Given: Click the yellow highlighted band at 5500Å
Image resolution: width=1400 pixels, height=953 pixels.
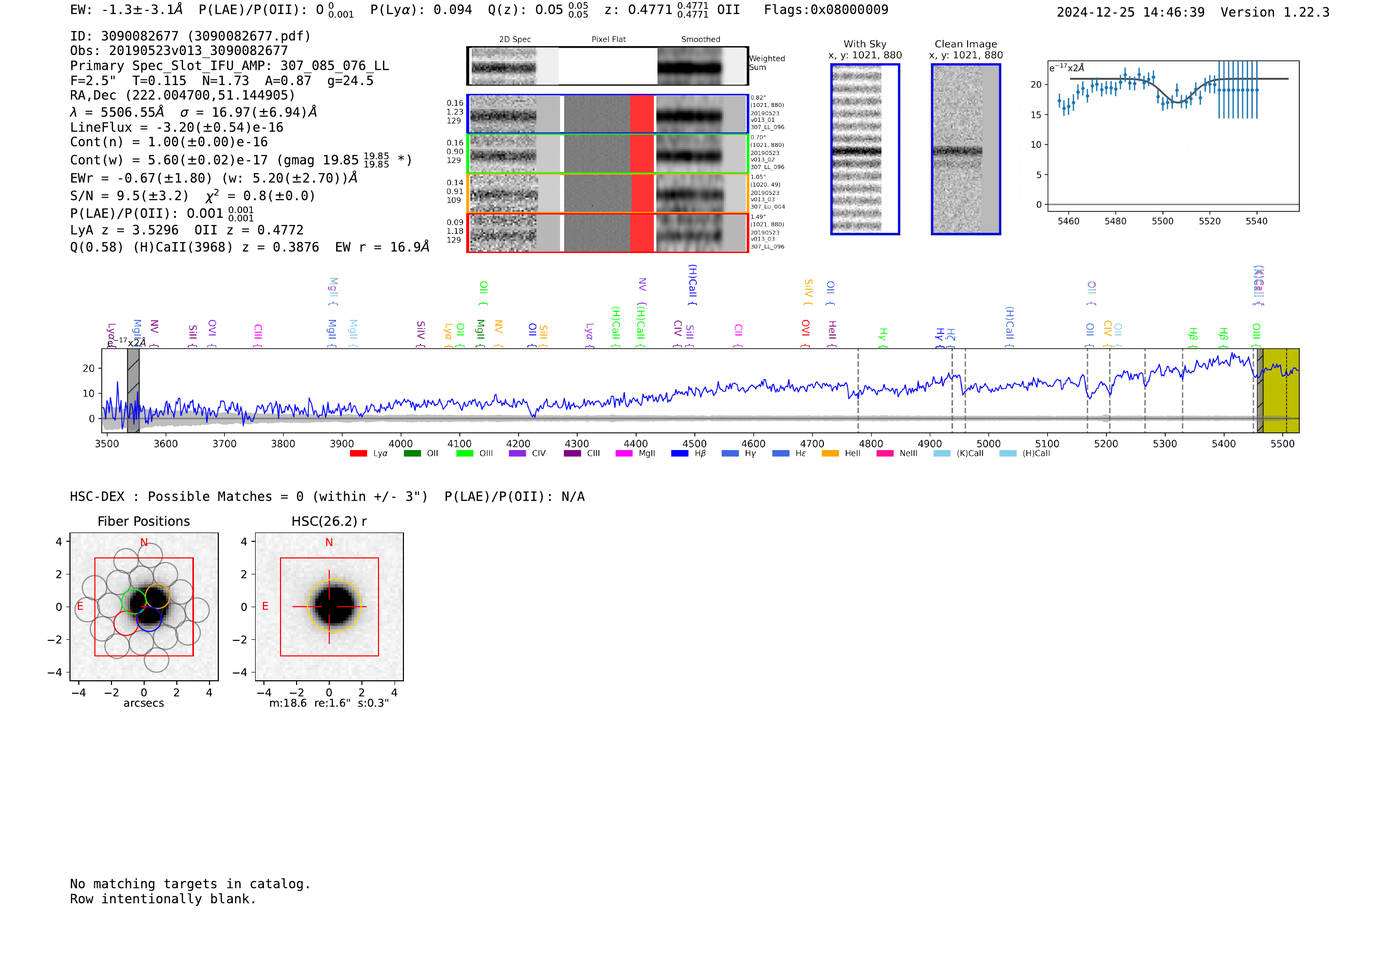Looking at the screenshot, I should (1279, 390).
